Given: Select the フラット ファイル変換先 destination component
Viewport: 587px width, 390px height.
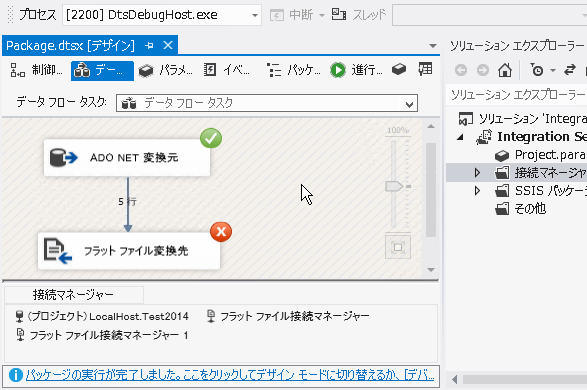Looking at the screenshot, I should click(129, 251).
